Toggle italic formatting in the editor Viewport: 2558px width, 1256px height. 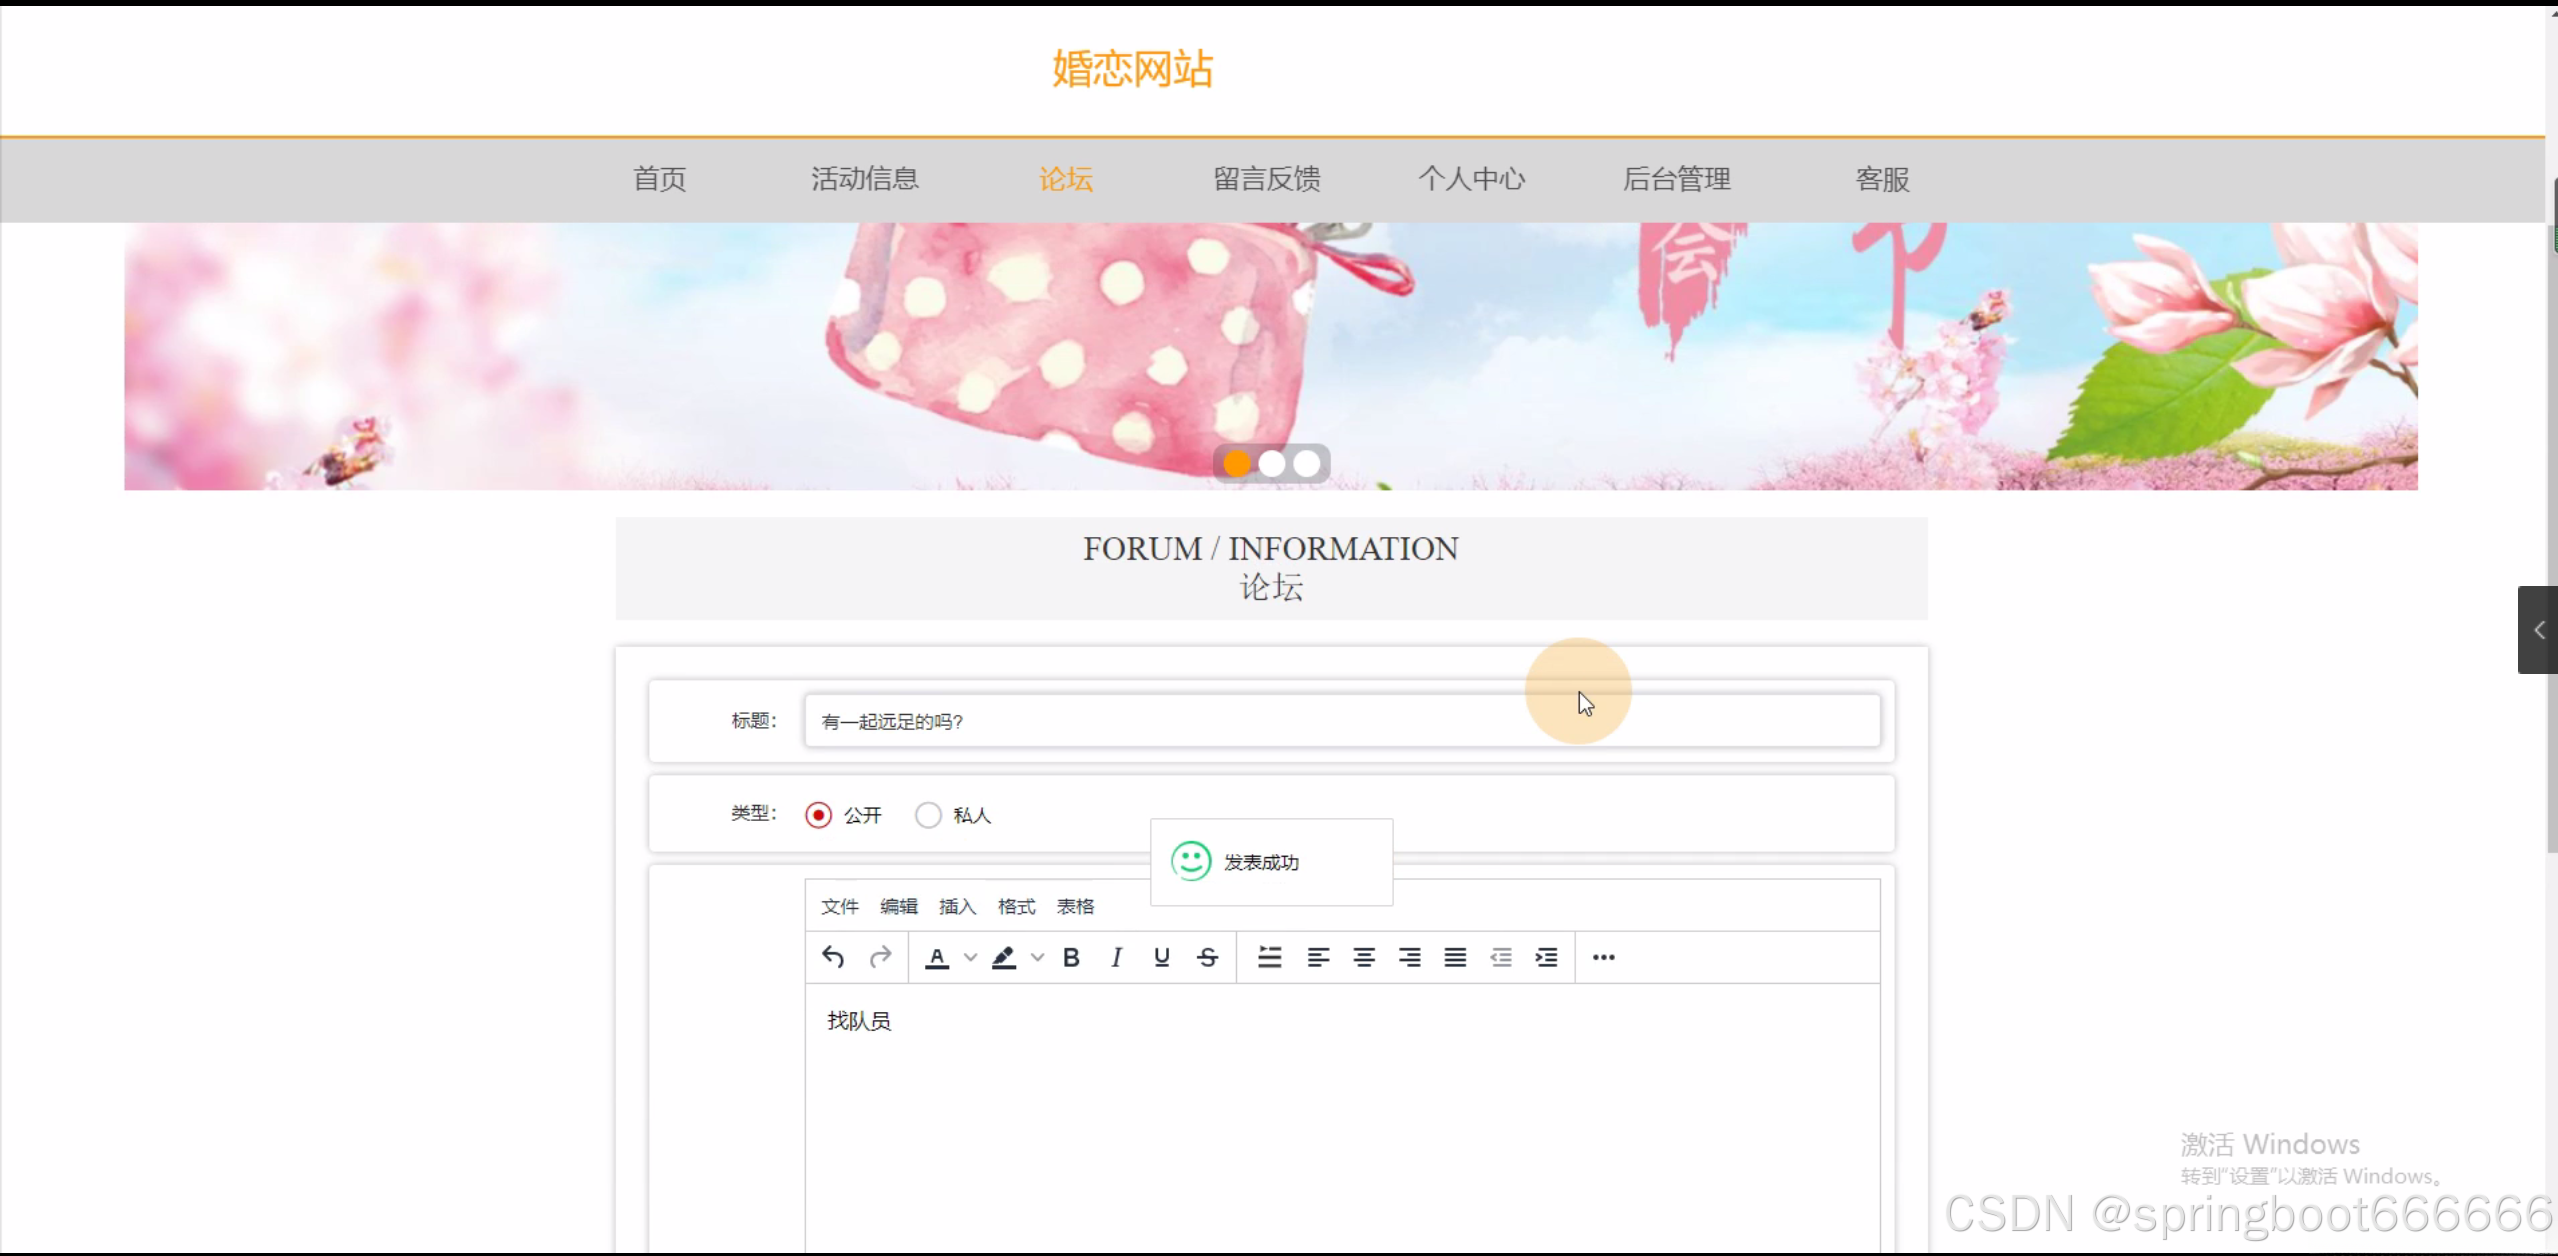pos(1116,957)
